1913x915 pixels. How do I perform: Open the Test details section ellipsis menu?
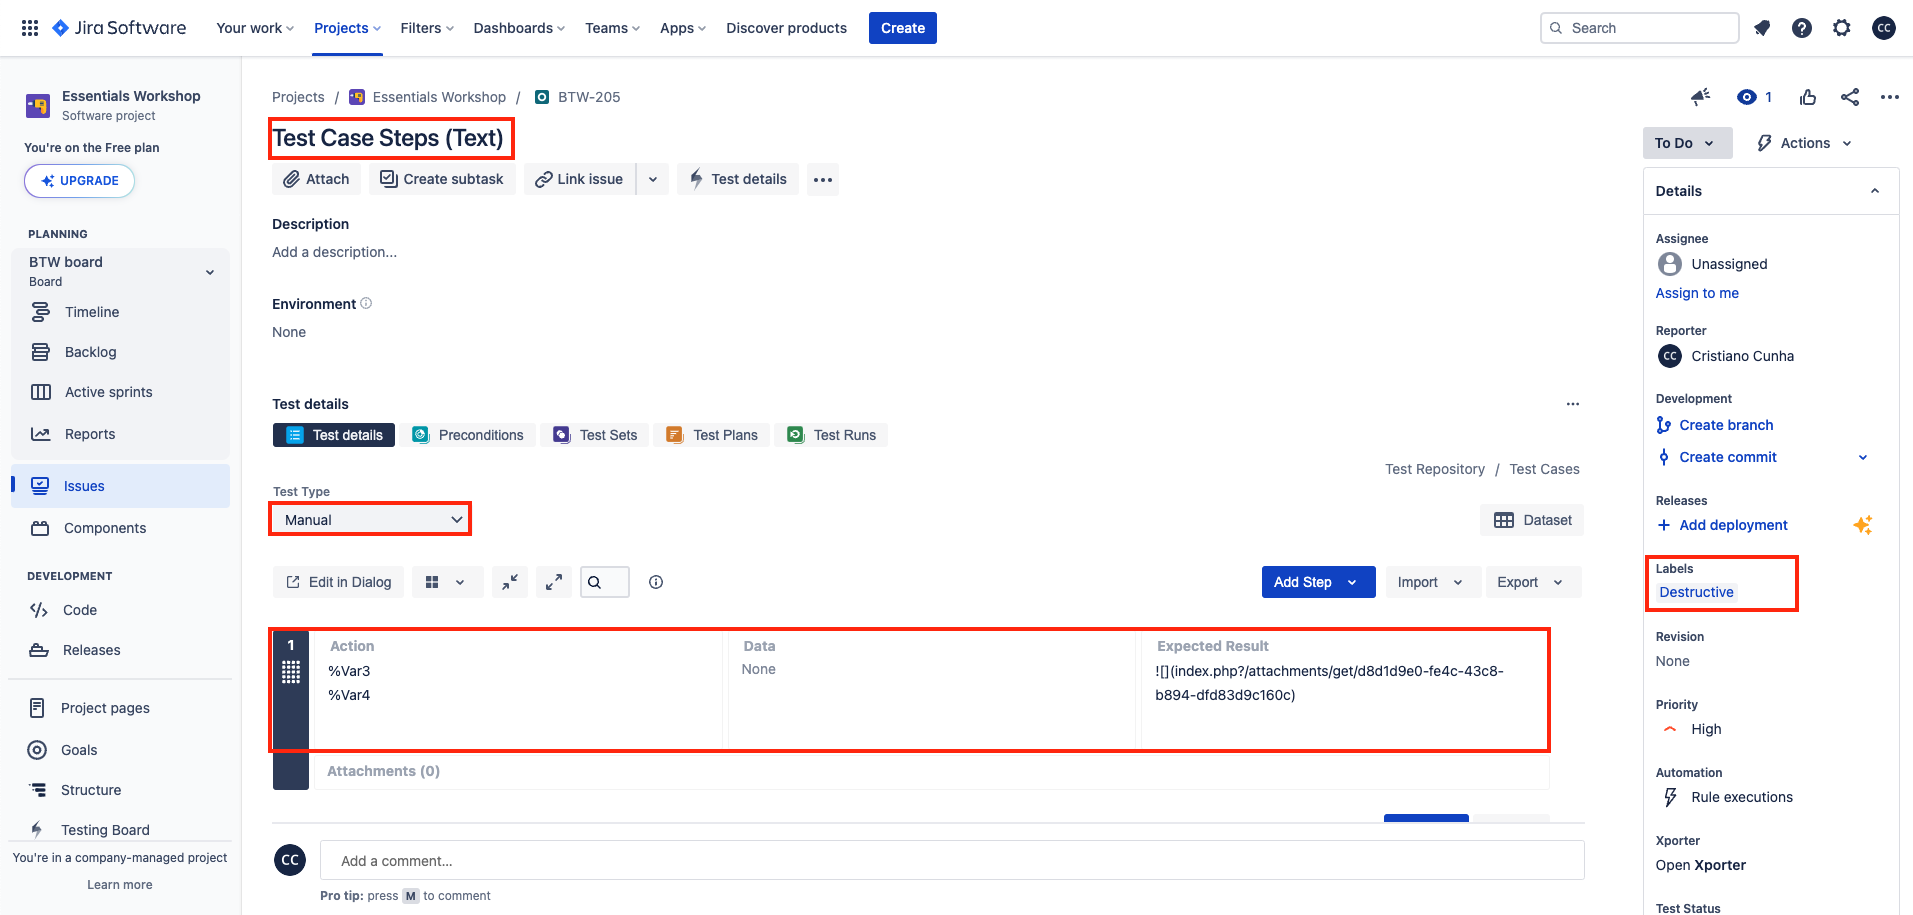pos(1573,404)
